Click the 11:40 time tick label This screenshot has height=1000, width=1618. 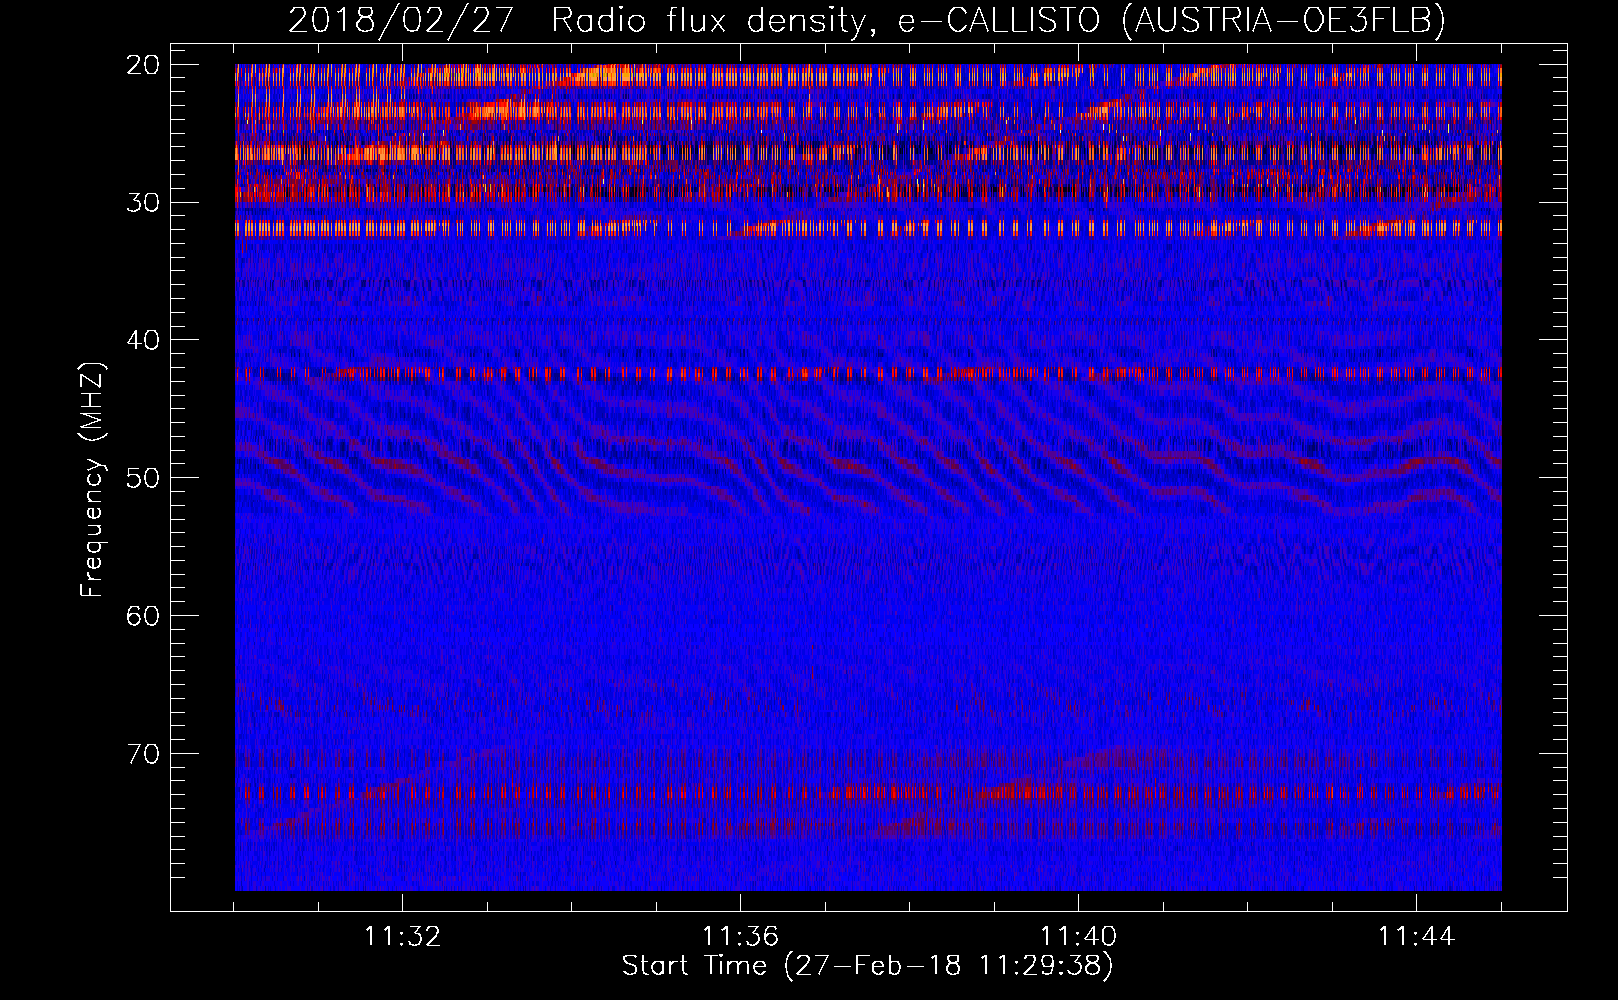pyautogui.click(x=1078, y=937)
